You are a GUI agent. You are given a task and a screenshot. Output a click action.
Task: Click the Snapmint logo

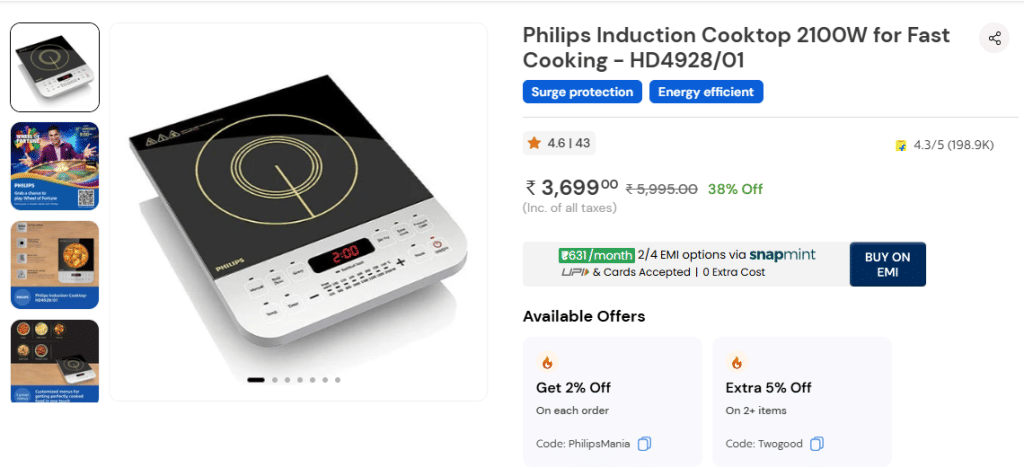(x=783, y=255)
